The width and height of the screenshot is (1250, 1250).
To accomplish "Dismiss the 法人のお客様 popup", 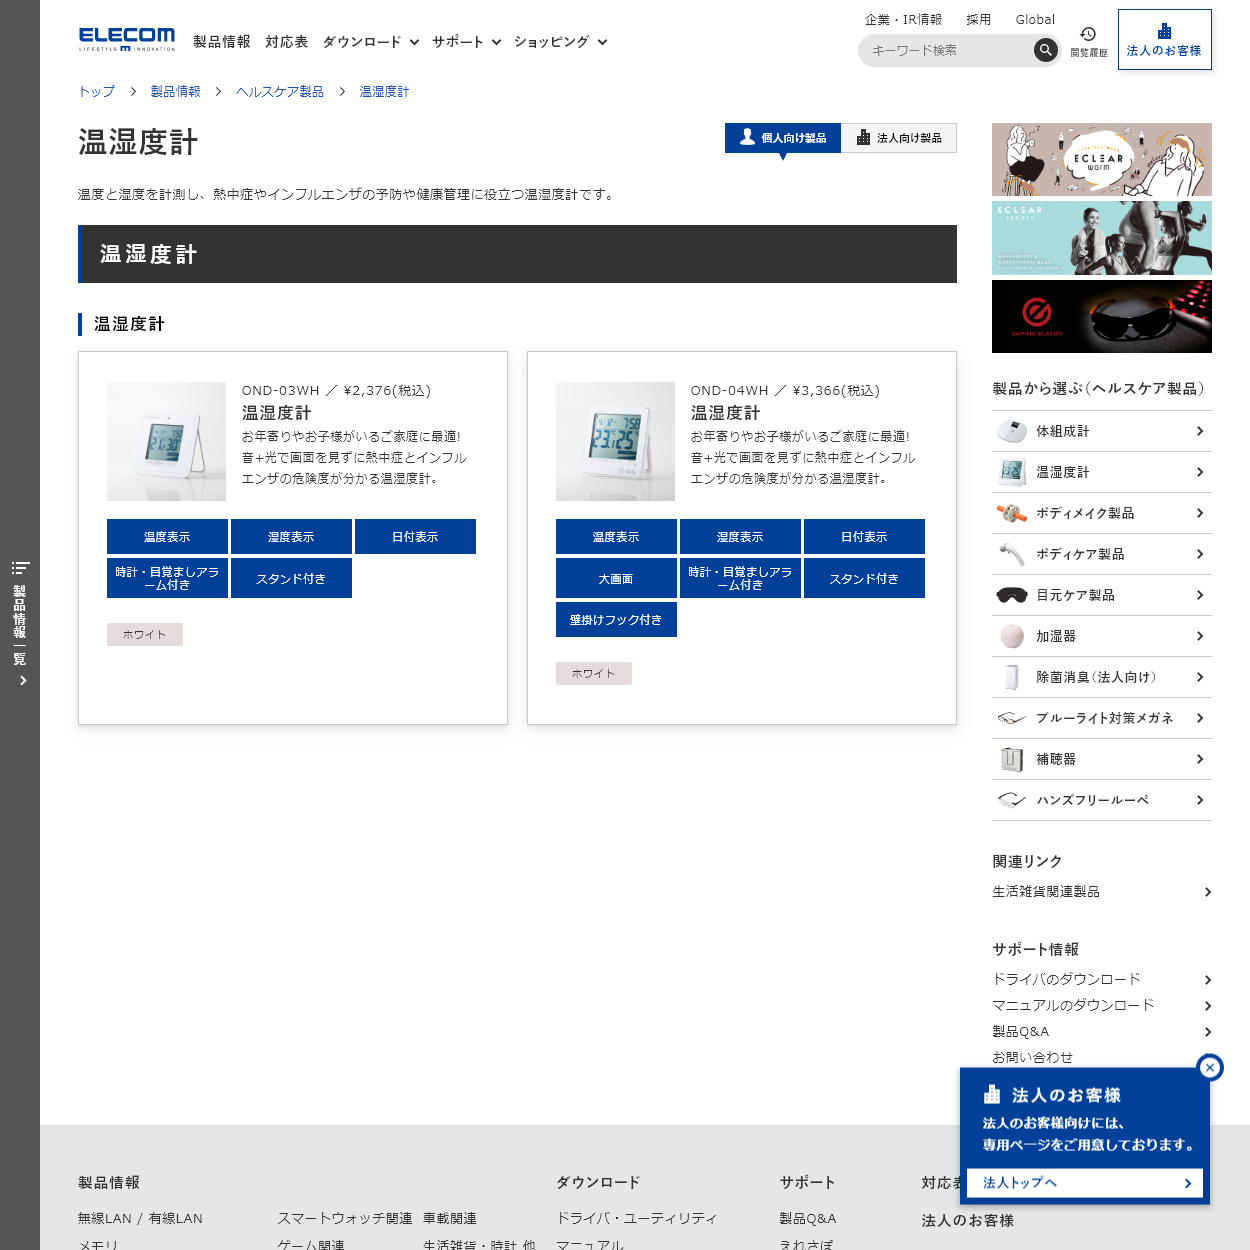I will [x=1210, y=1067].
